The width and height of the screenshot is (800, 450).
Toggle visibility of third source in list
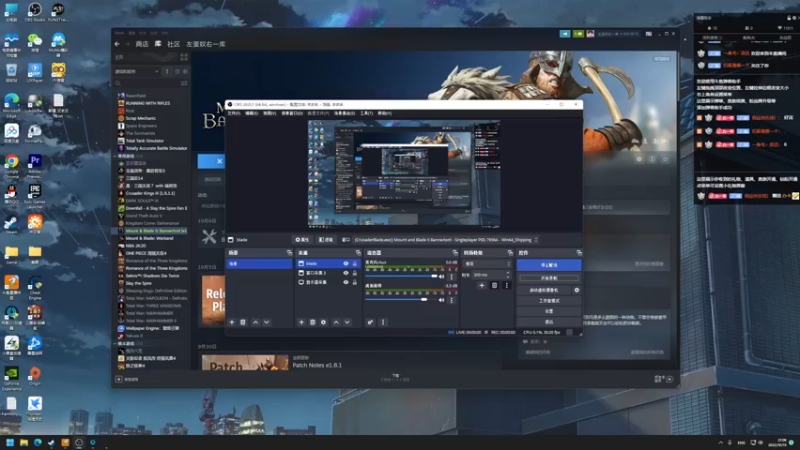[345, 282]
